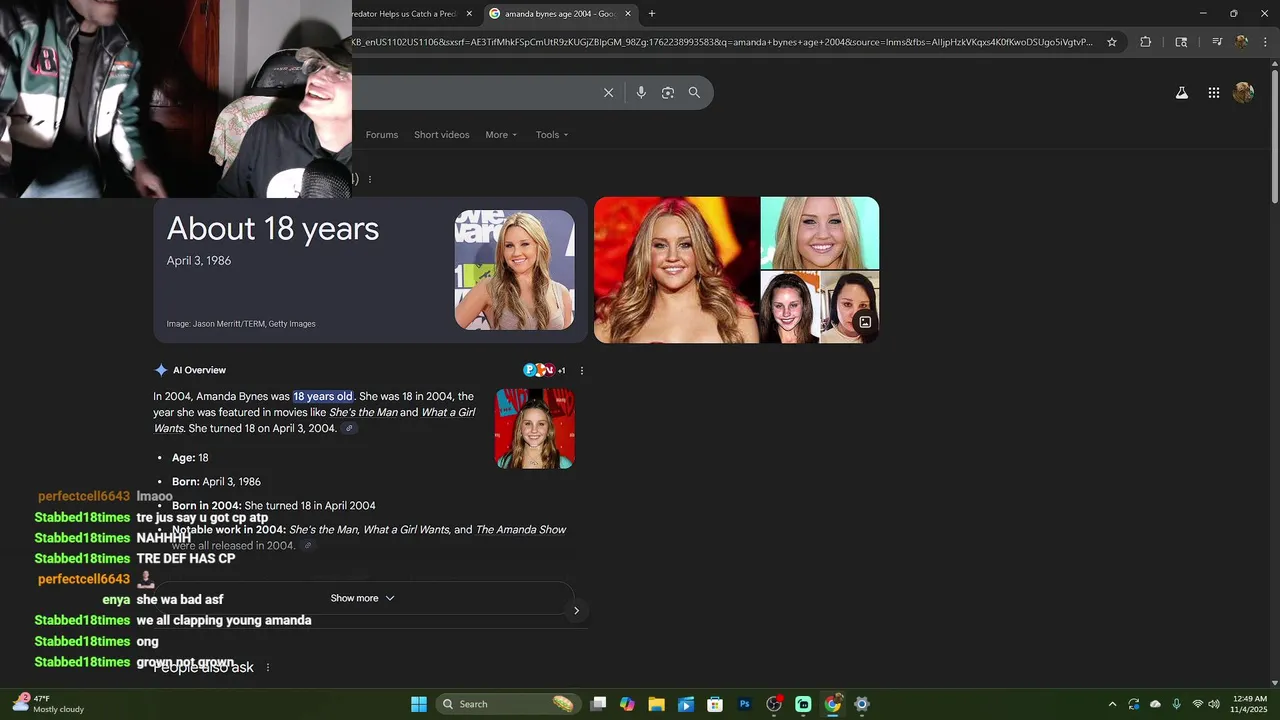Open the Chrome media controls icon
The image size is (1280, 720).
(1216, 42)
